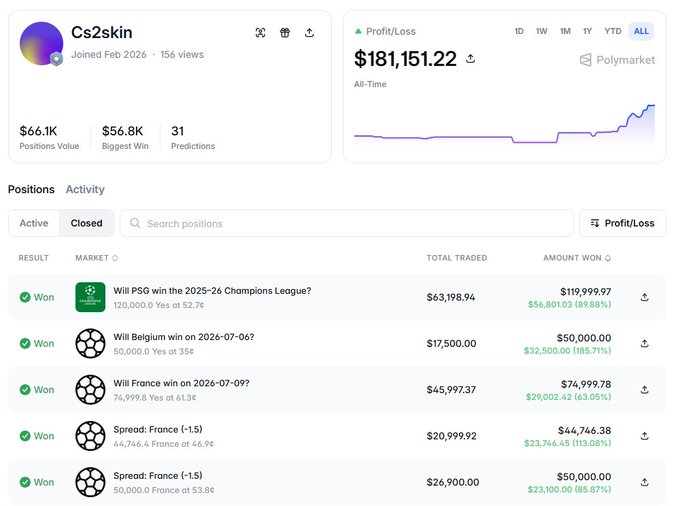Click $44,746.38 amount won
The width and height of the screenshot is (680, 506).
coord(584,431)
